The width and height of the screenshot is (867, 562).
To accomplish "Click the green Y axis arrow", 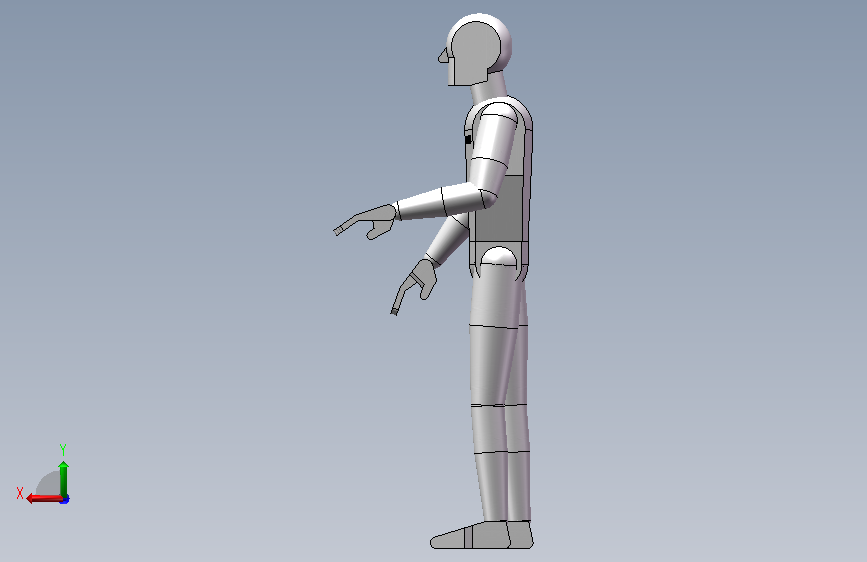I will (x=64, y=480).
